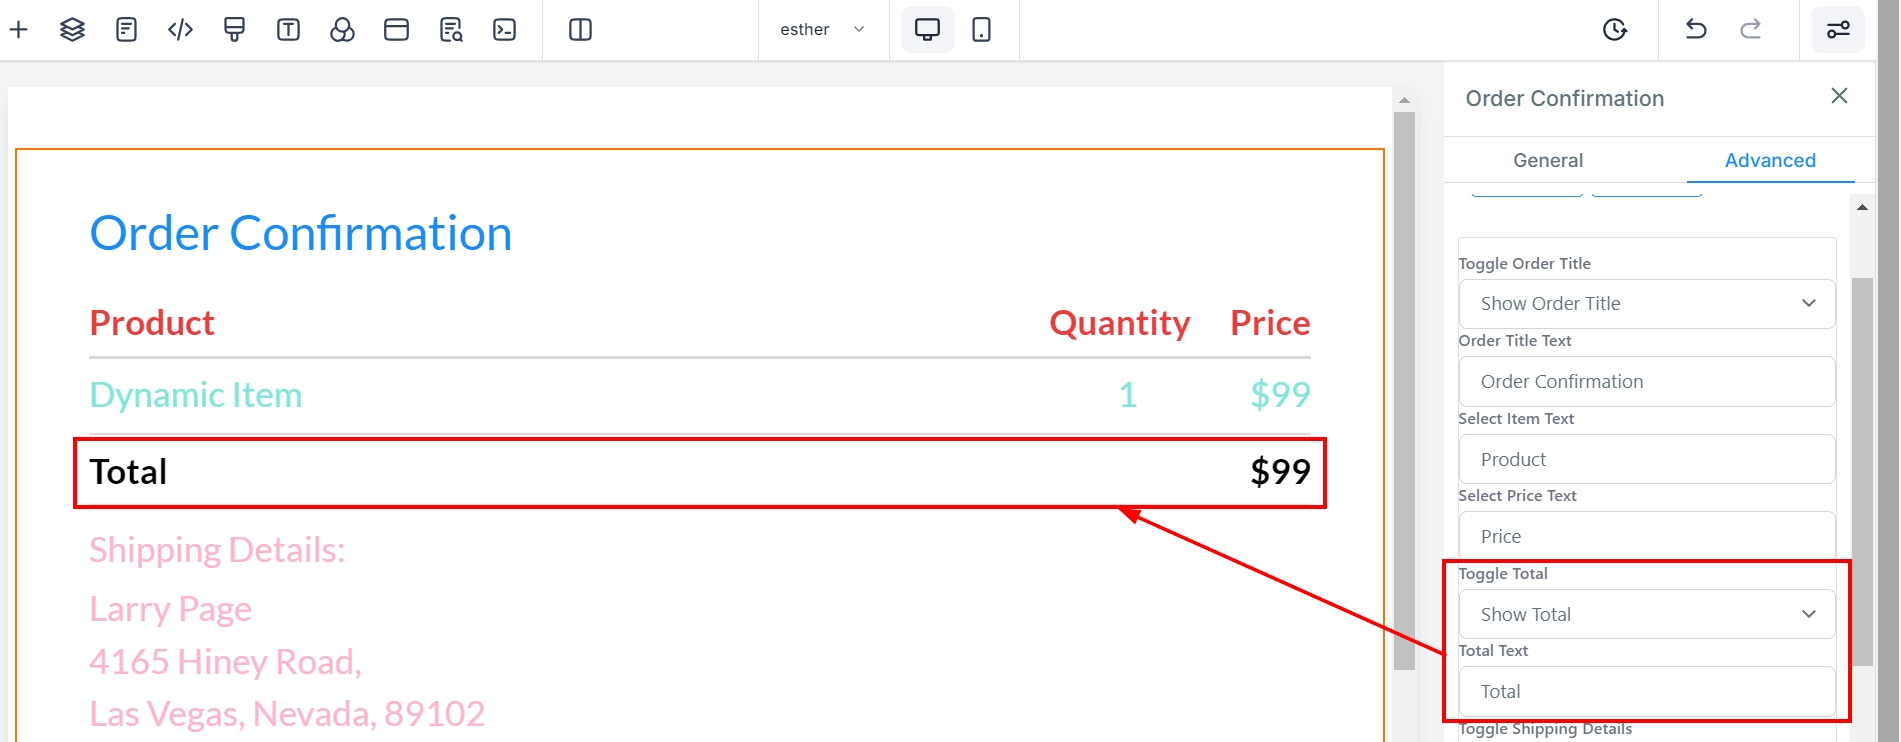Click the plus icon to add element
This screenshot has height=742, width=1901.
(x=18, y=30)
